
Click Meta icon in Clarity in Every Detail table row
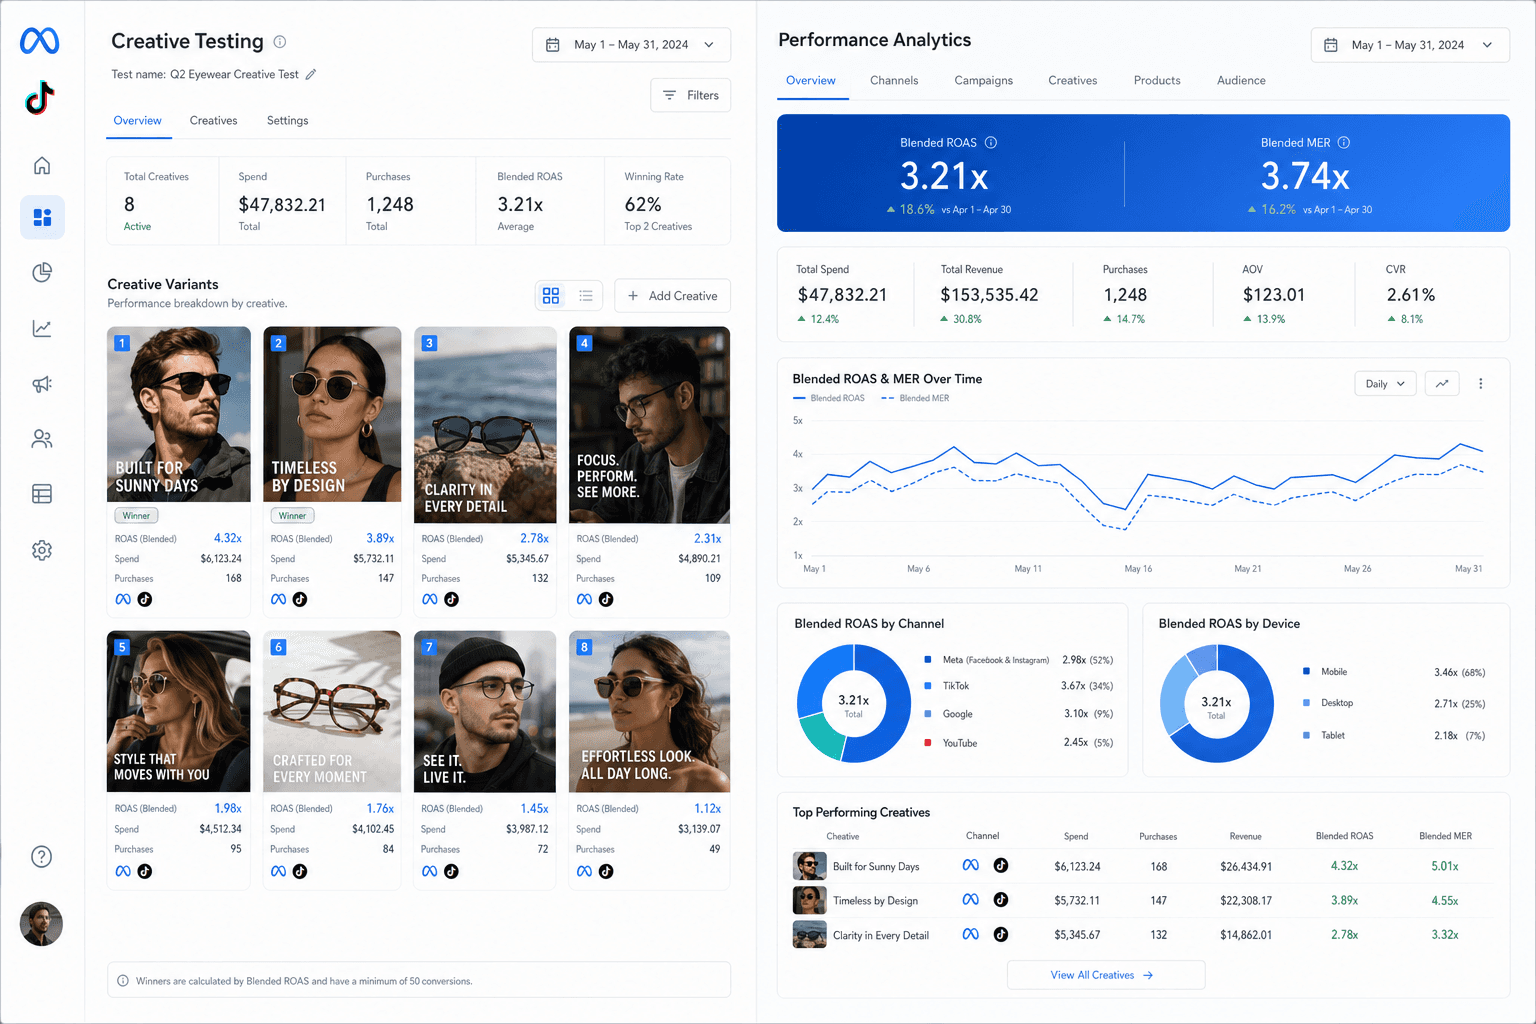click(x=970, y=934)
